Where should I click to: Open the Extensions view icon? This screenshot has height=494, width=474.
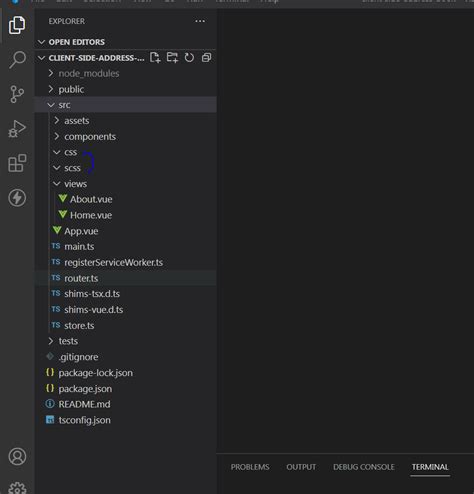(x=17, y=163)
